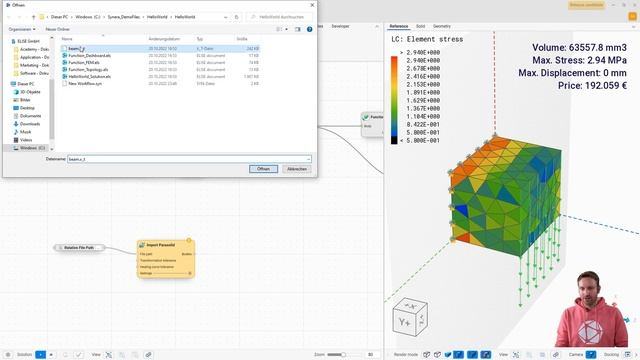640x360 pixels.
Task: Go up one folder level with the up arrow
Action: pyautogui.click(x=33, y=17)
